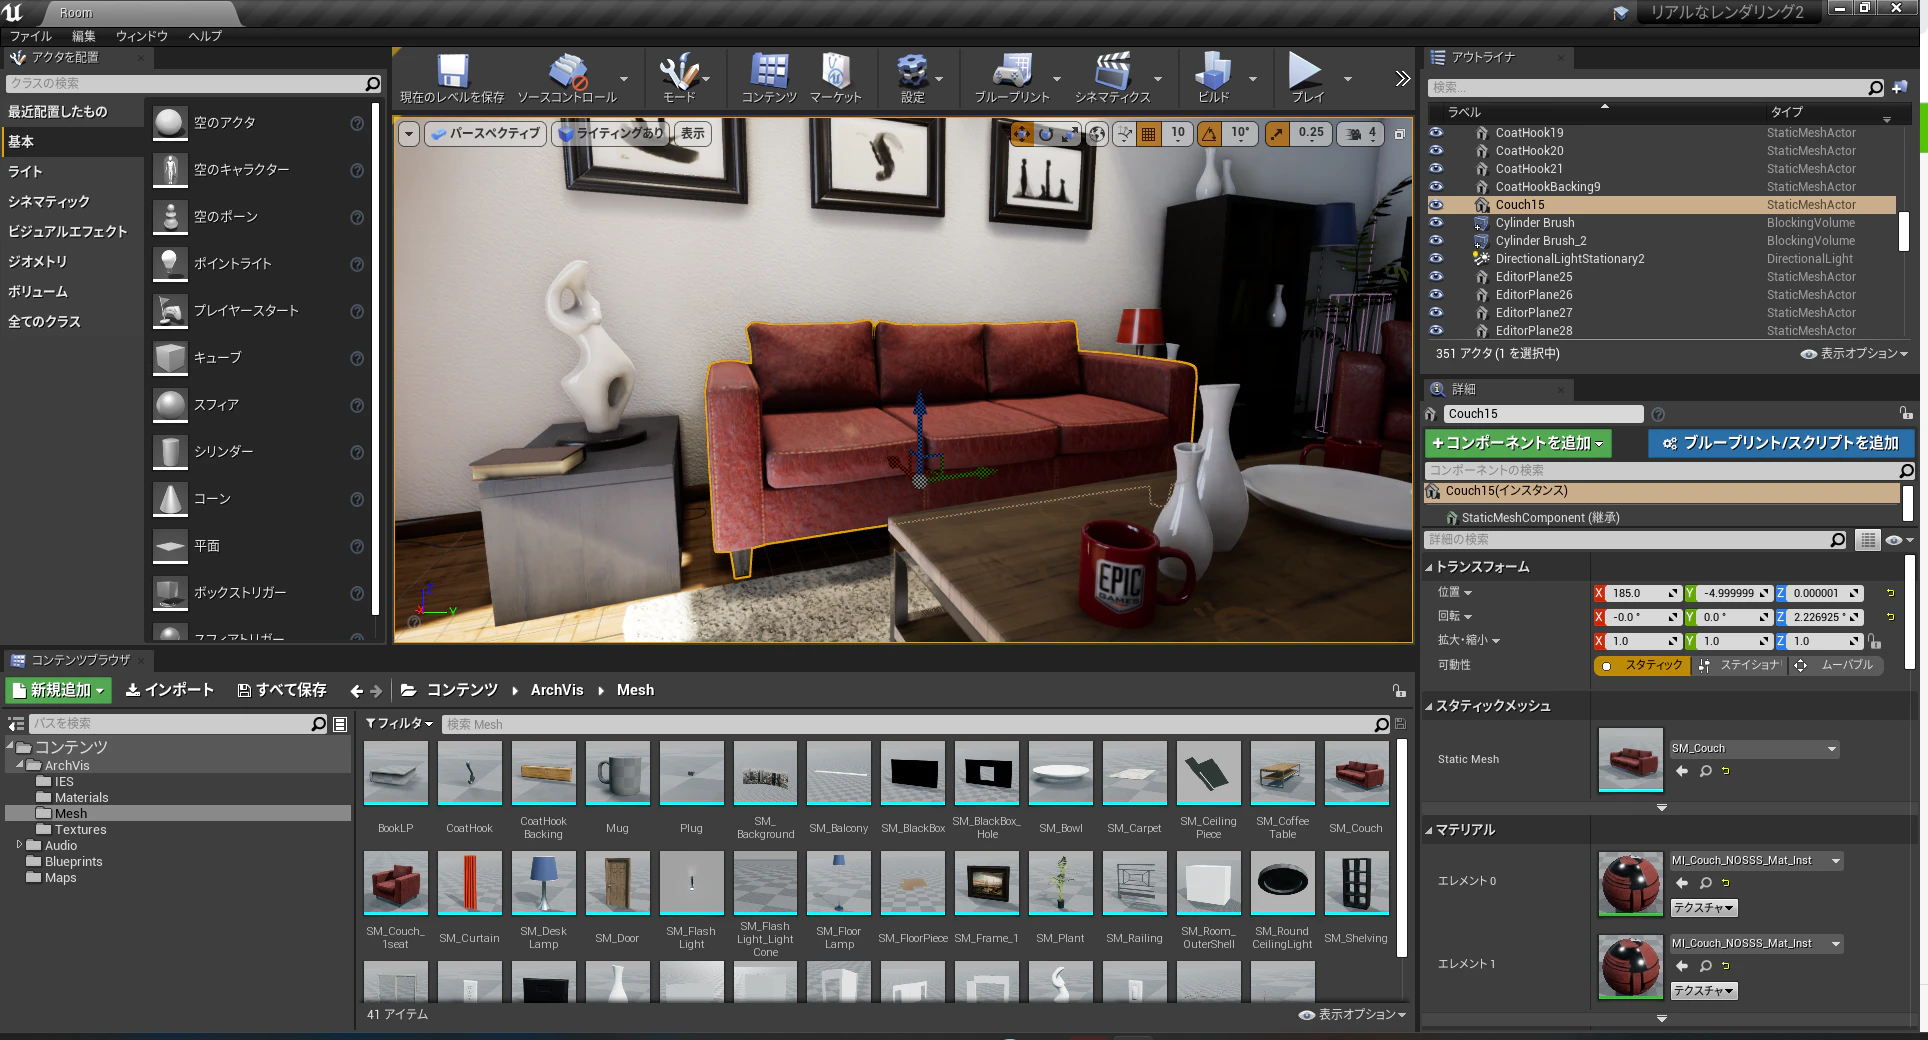Open the grid snap size 10 dropdown

tap(1178, 133)
